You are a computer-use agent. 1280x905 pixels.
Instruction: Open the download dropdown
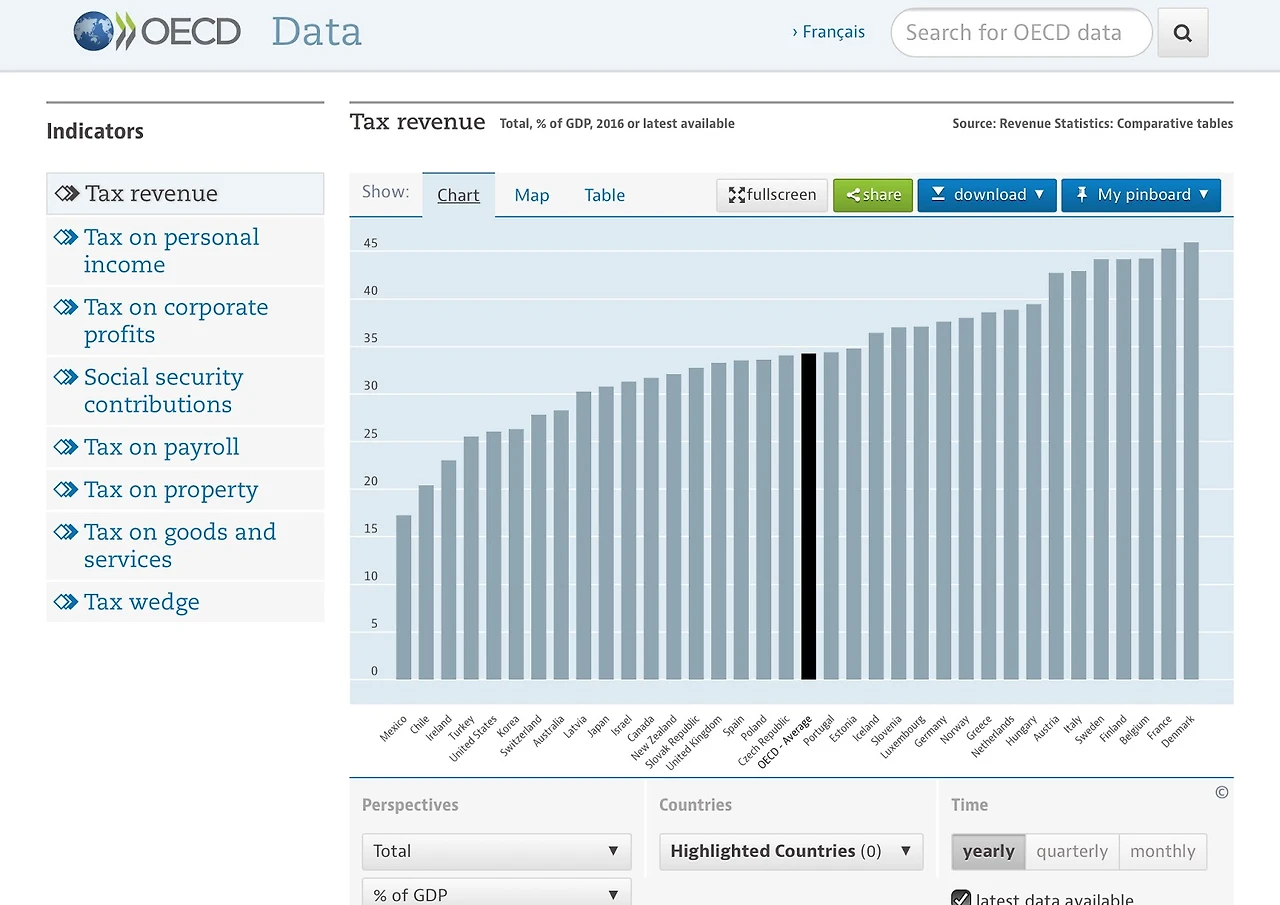(x=987, y=195)
